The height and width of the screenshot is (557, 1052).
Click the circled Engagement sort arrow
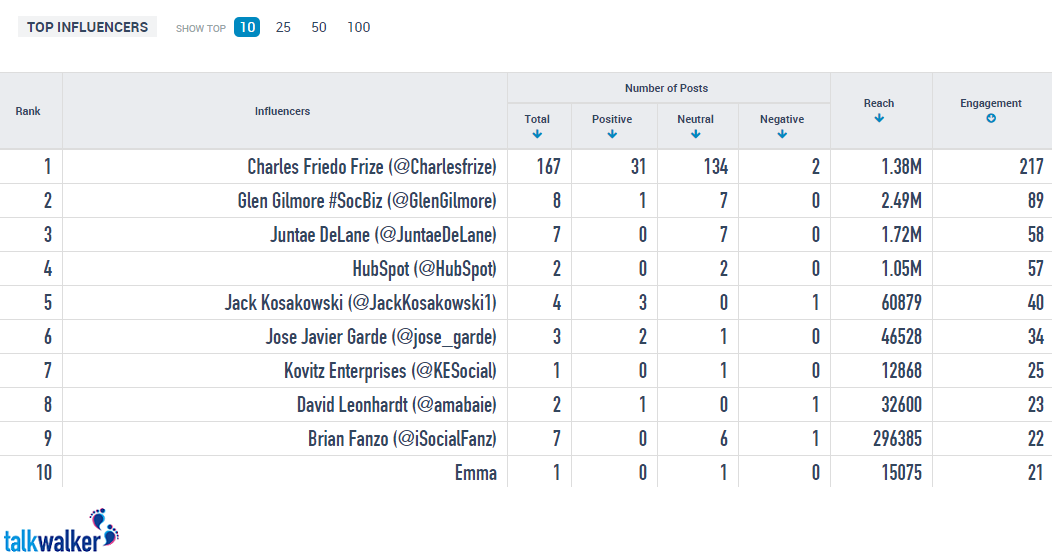[x=991, y=119]
